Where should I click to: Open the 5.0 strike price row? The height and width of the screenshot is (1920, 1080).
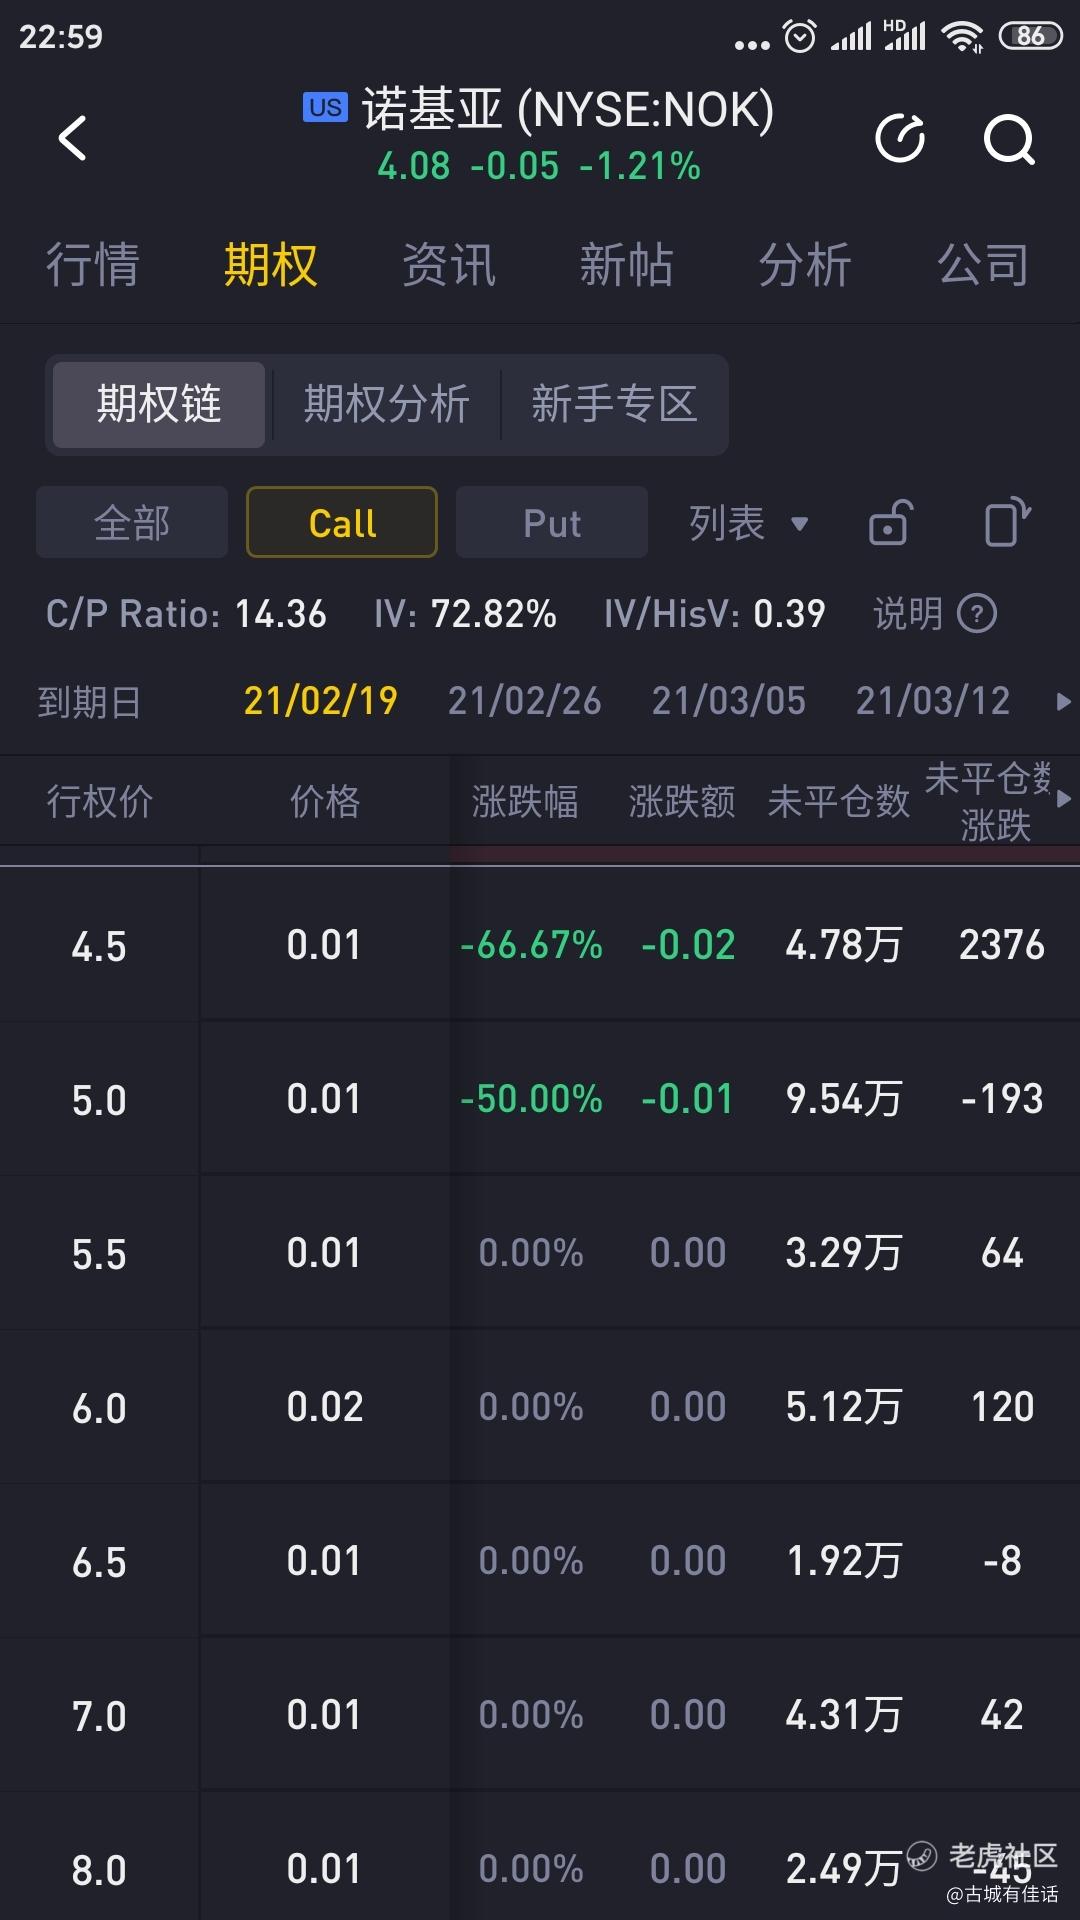[x=540, y=1099]
